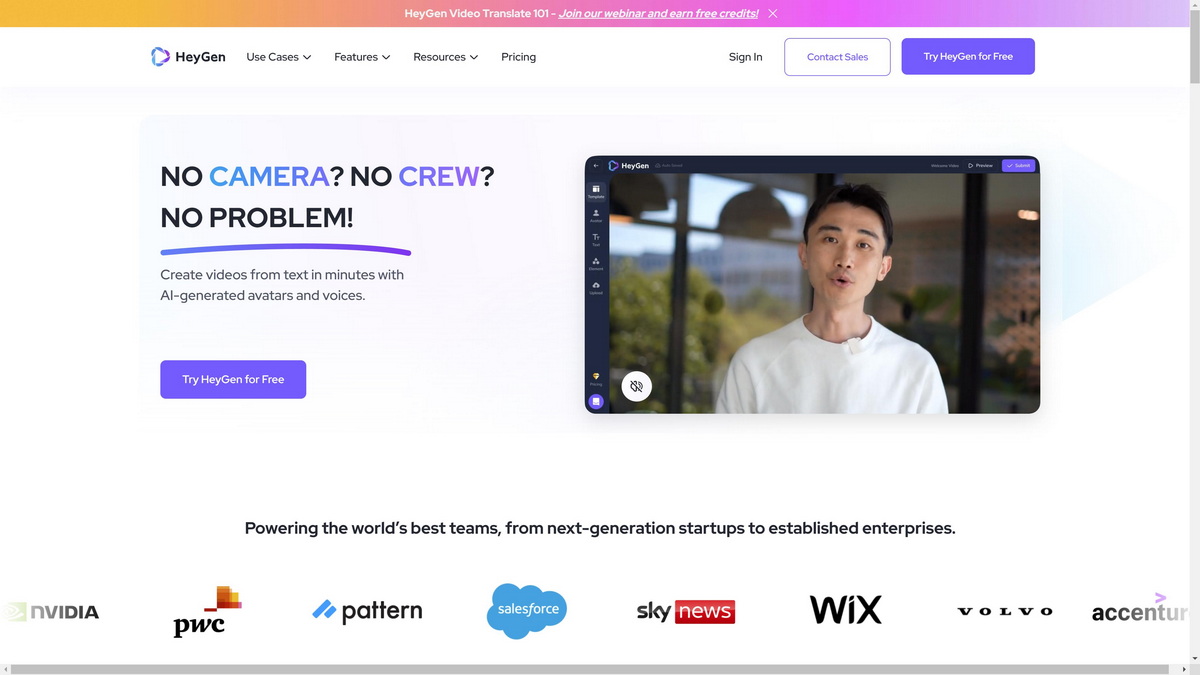1200x675 pixels.
Task: Expand the Resources dropdown
Action: tap(446, 57)
